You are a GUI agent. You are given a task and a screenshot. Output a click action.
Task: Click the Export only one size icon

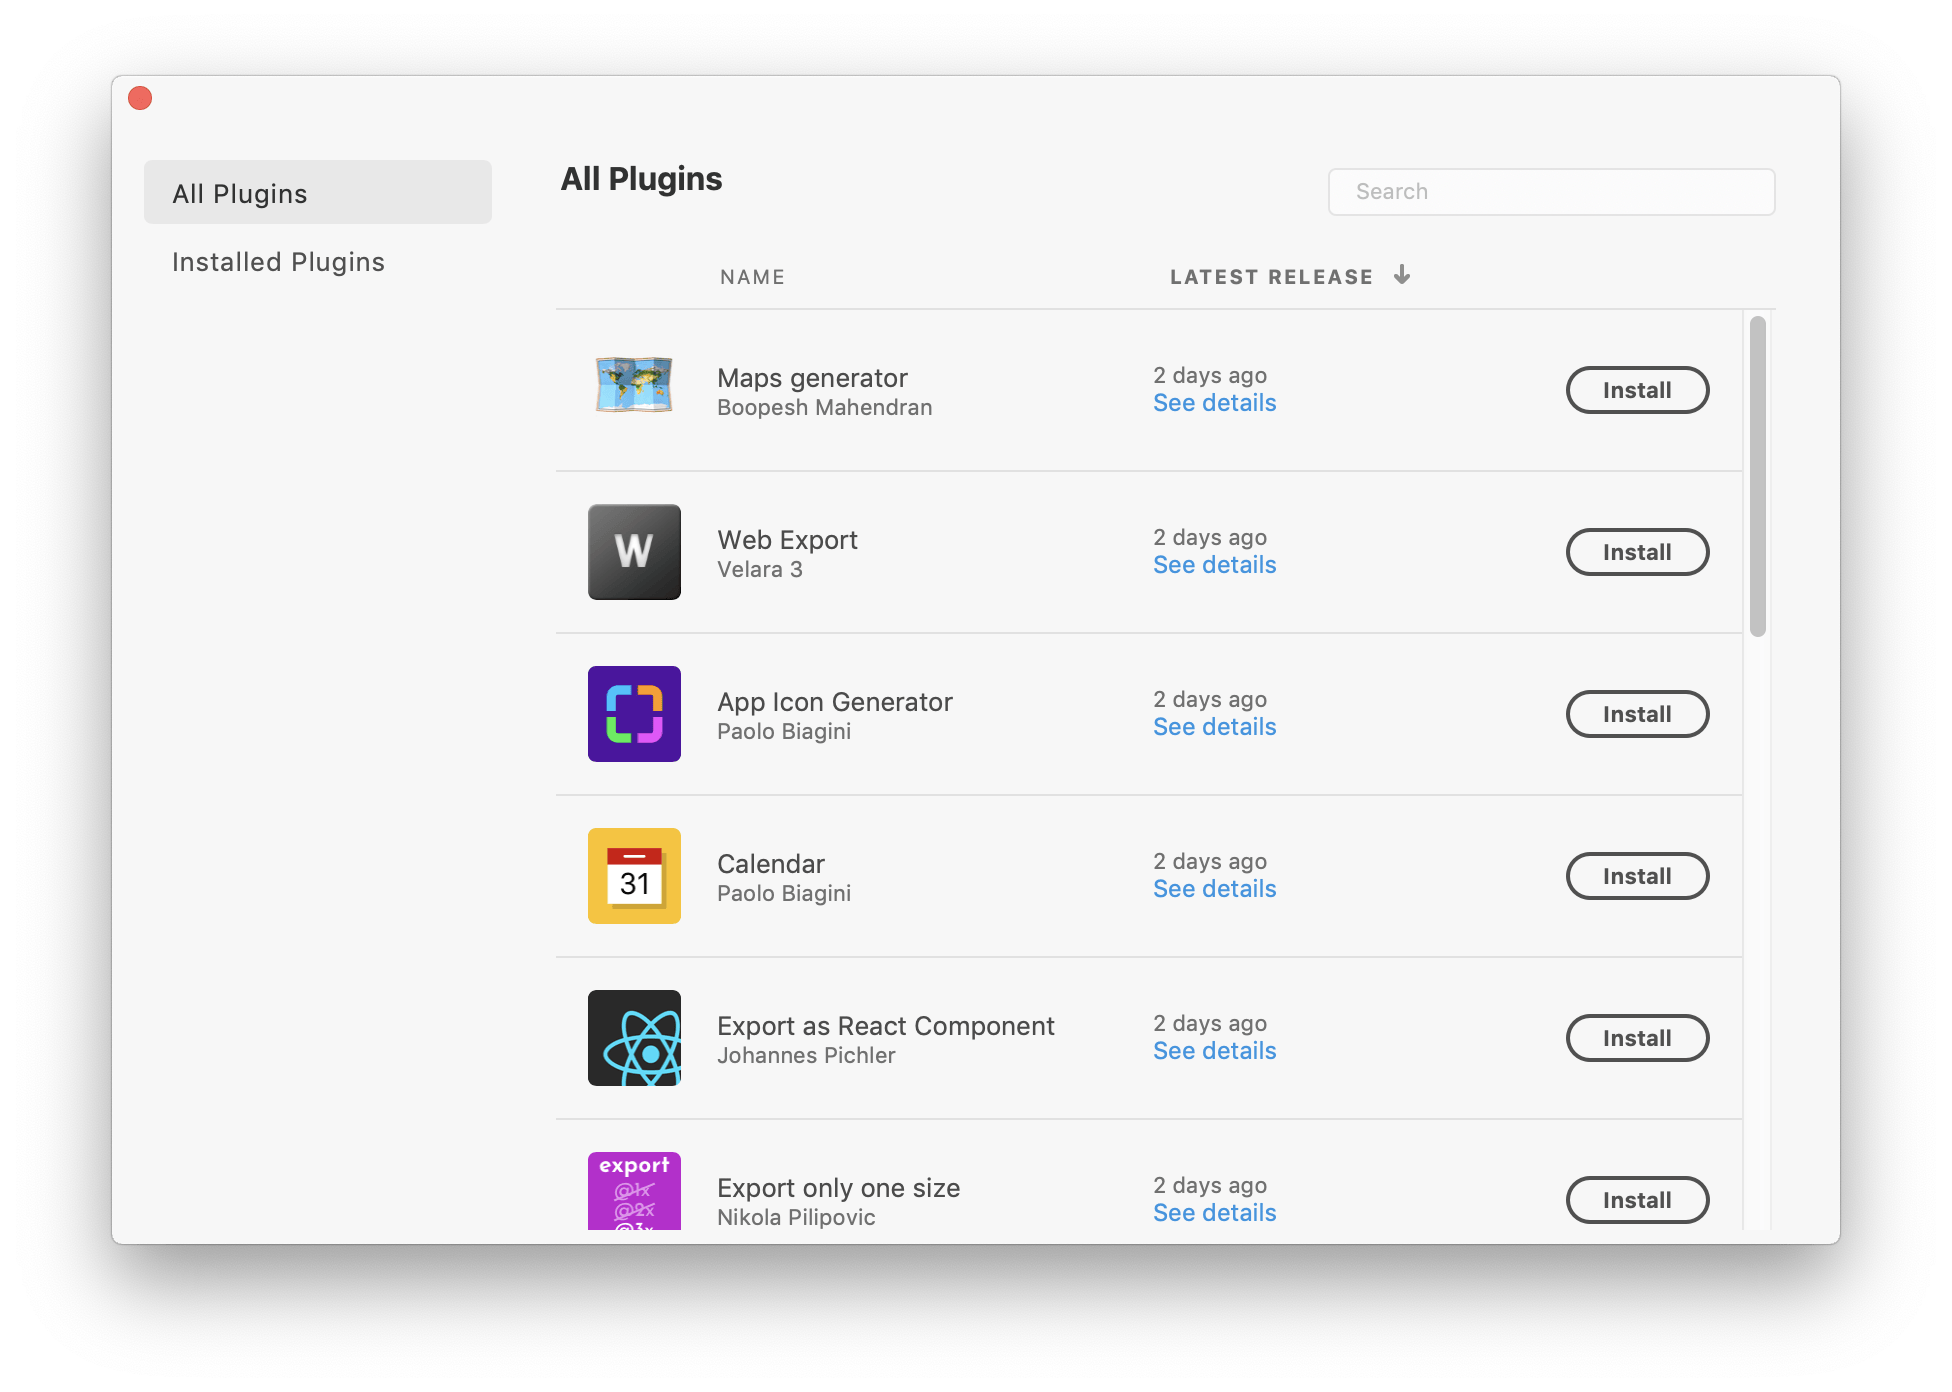pyautogui.click(x=634, y=1191)
